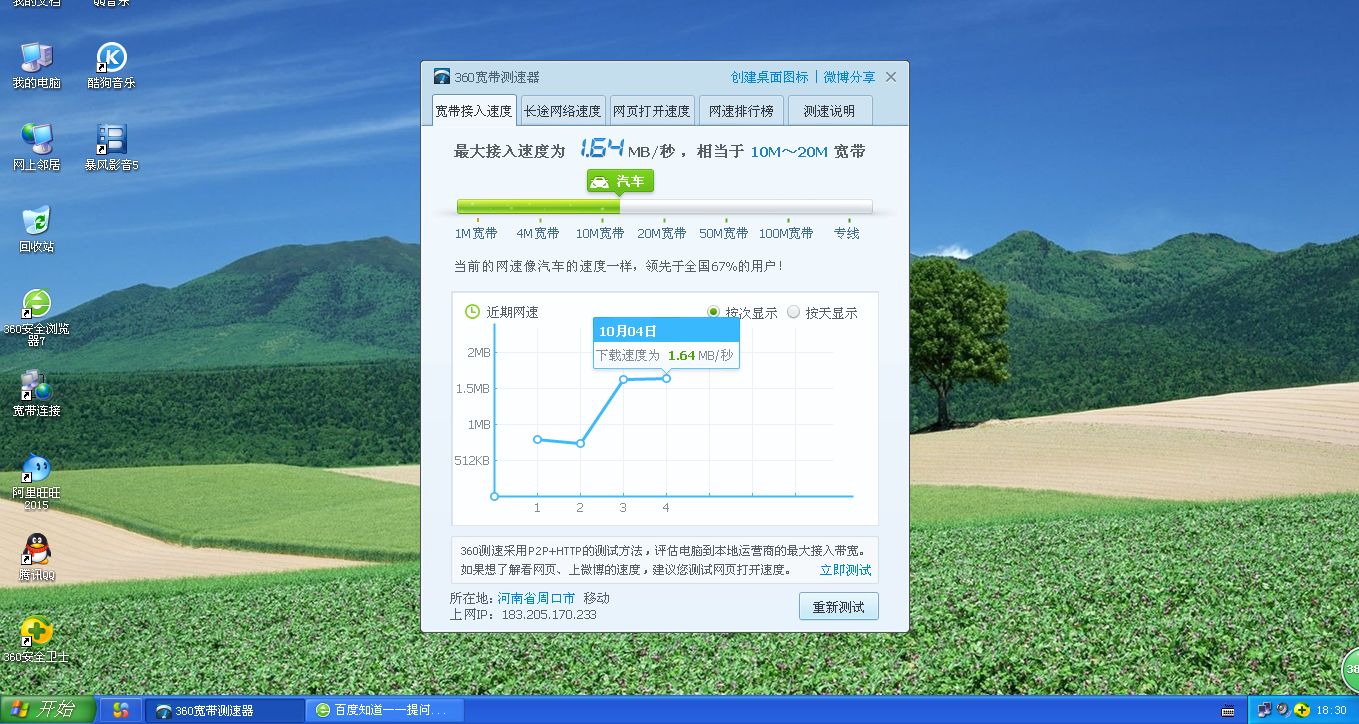Click the 立即测试 link
Image resolution: width=1359 pixels, height=724 pixels.
[x=845, y=570]
